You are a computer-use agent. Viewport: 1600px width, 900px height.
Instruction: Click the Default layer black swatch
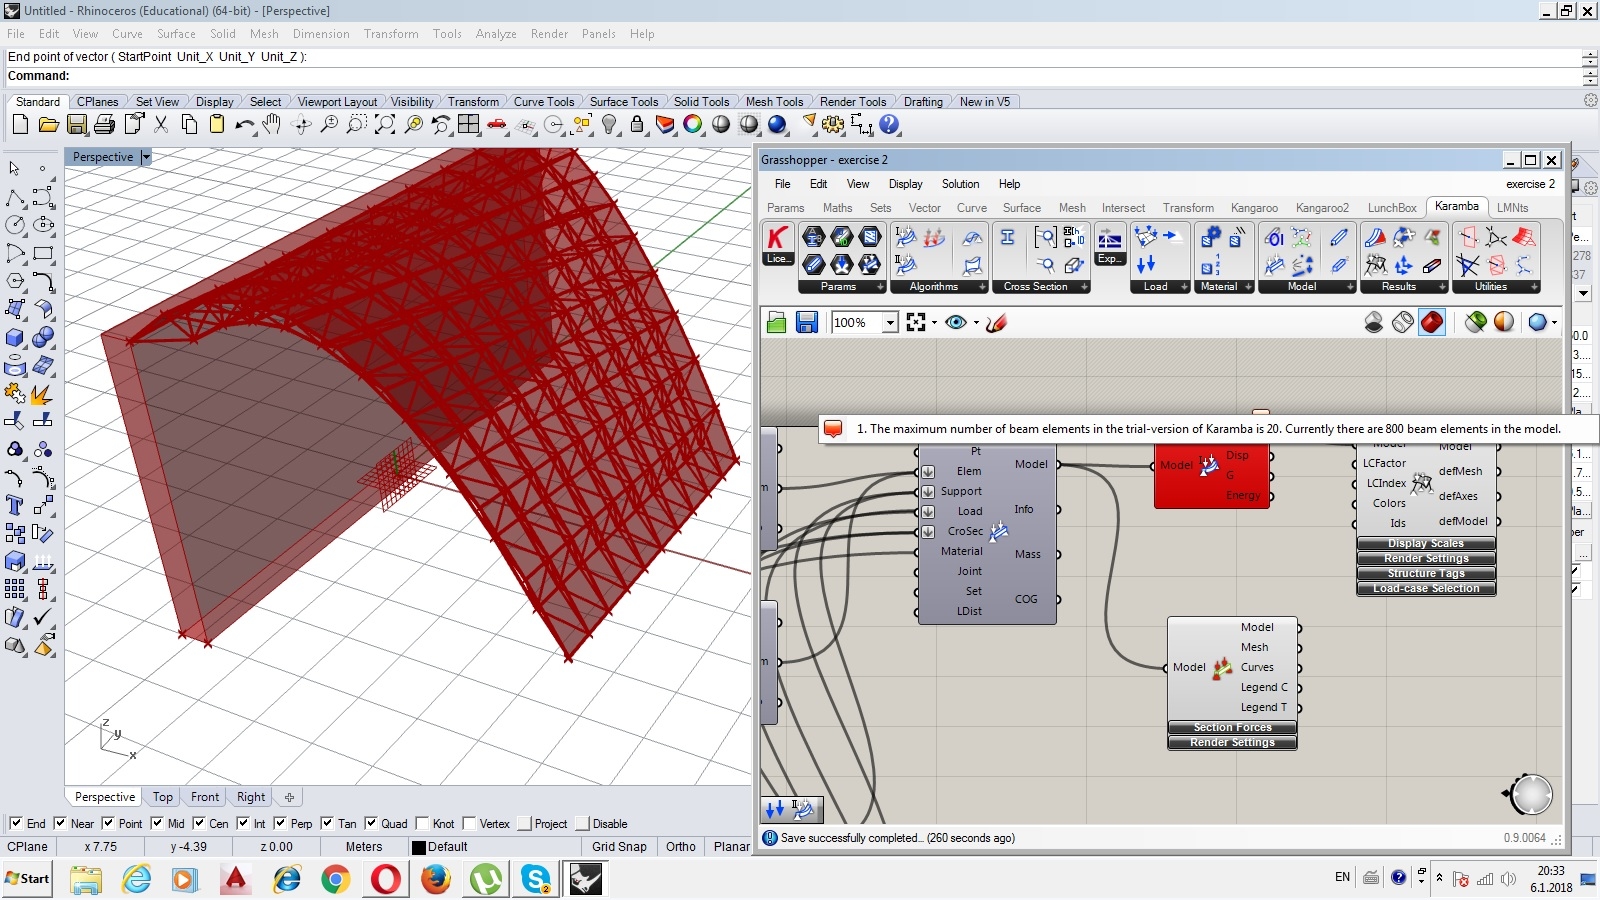coord(419,847)
